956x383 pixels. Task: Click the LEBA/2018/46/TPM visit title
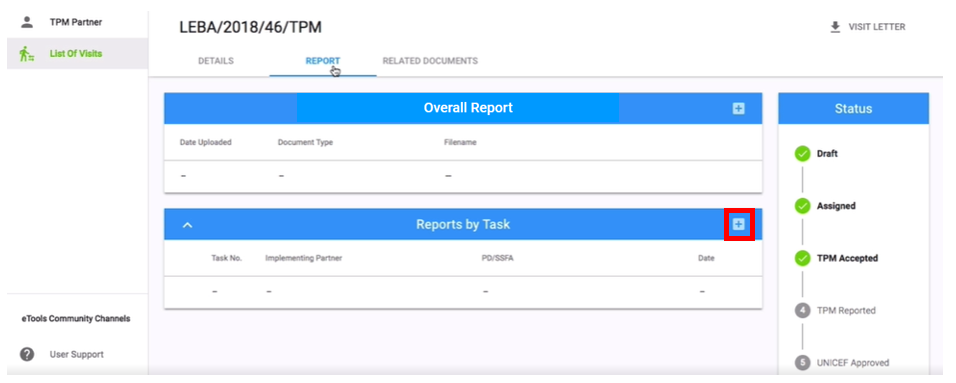point(251,27)
